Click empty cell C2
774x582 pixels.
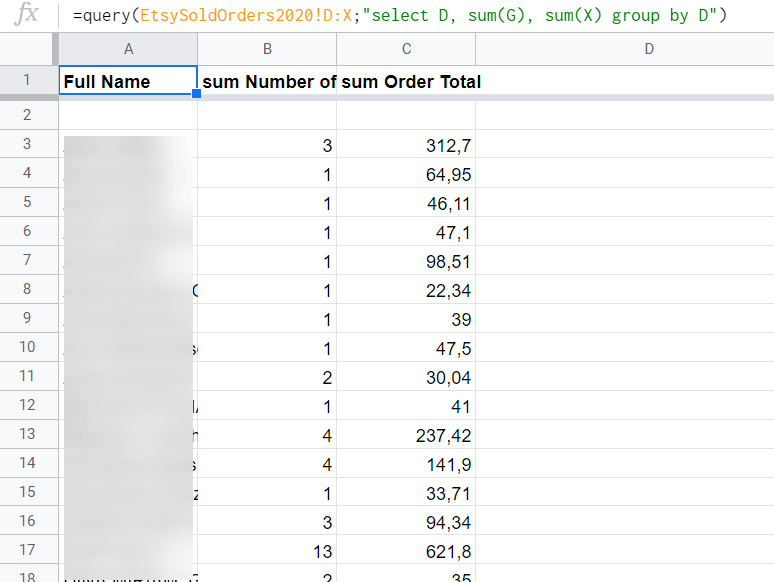406,116
